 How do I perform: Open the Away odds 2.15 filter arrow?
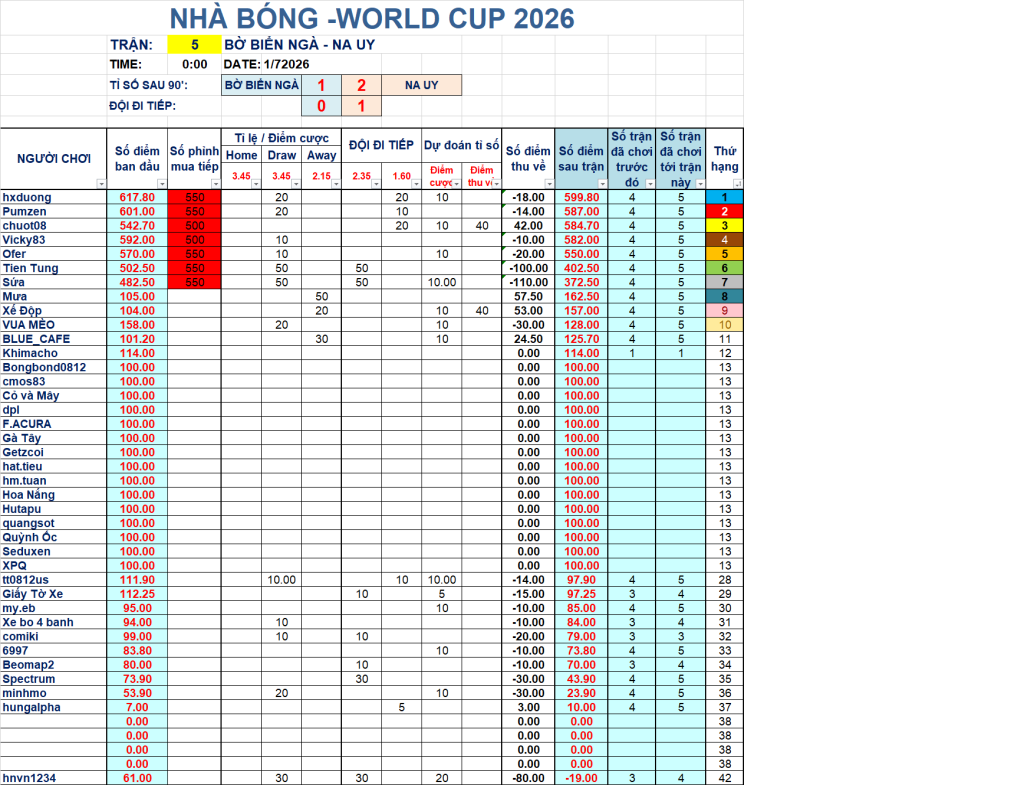[336, 184]
